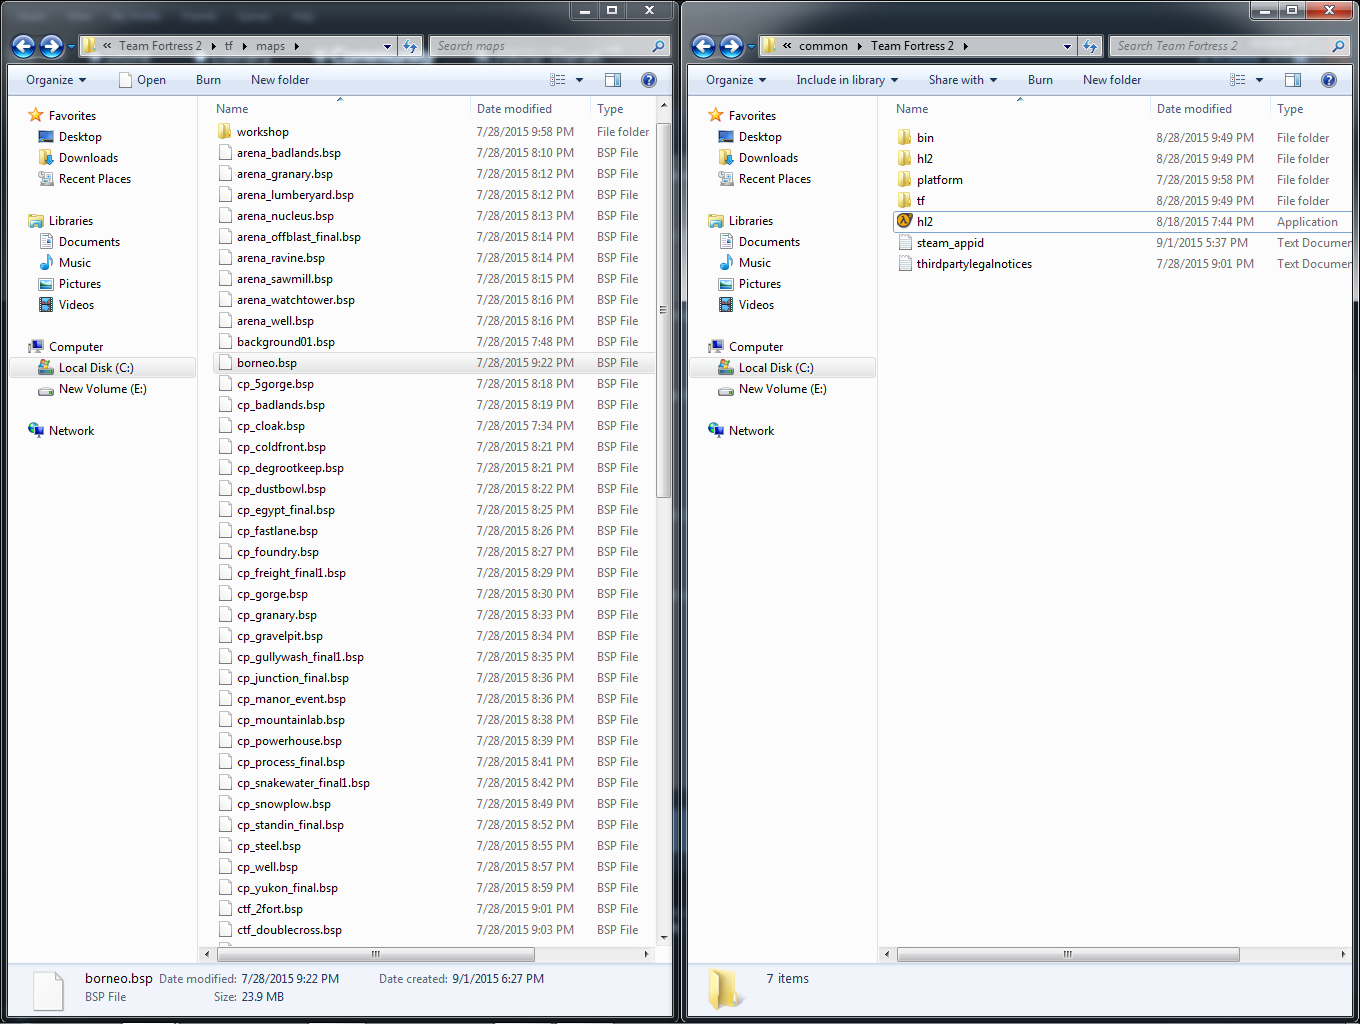Click the refresh icon beside the maps address bar
1360x1024 pixels.
pos(410,46)
